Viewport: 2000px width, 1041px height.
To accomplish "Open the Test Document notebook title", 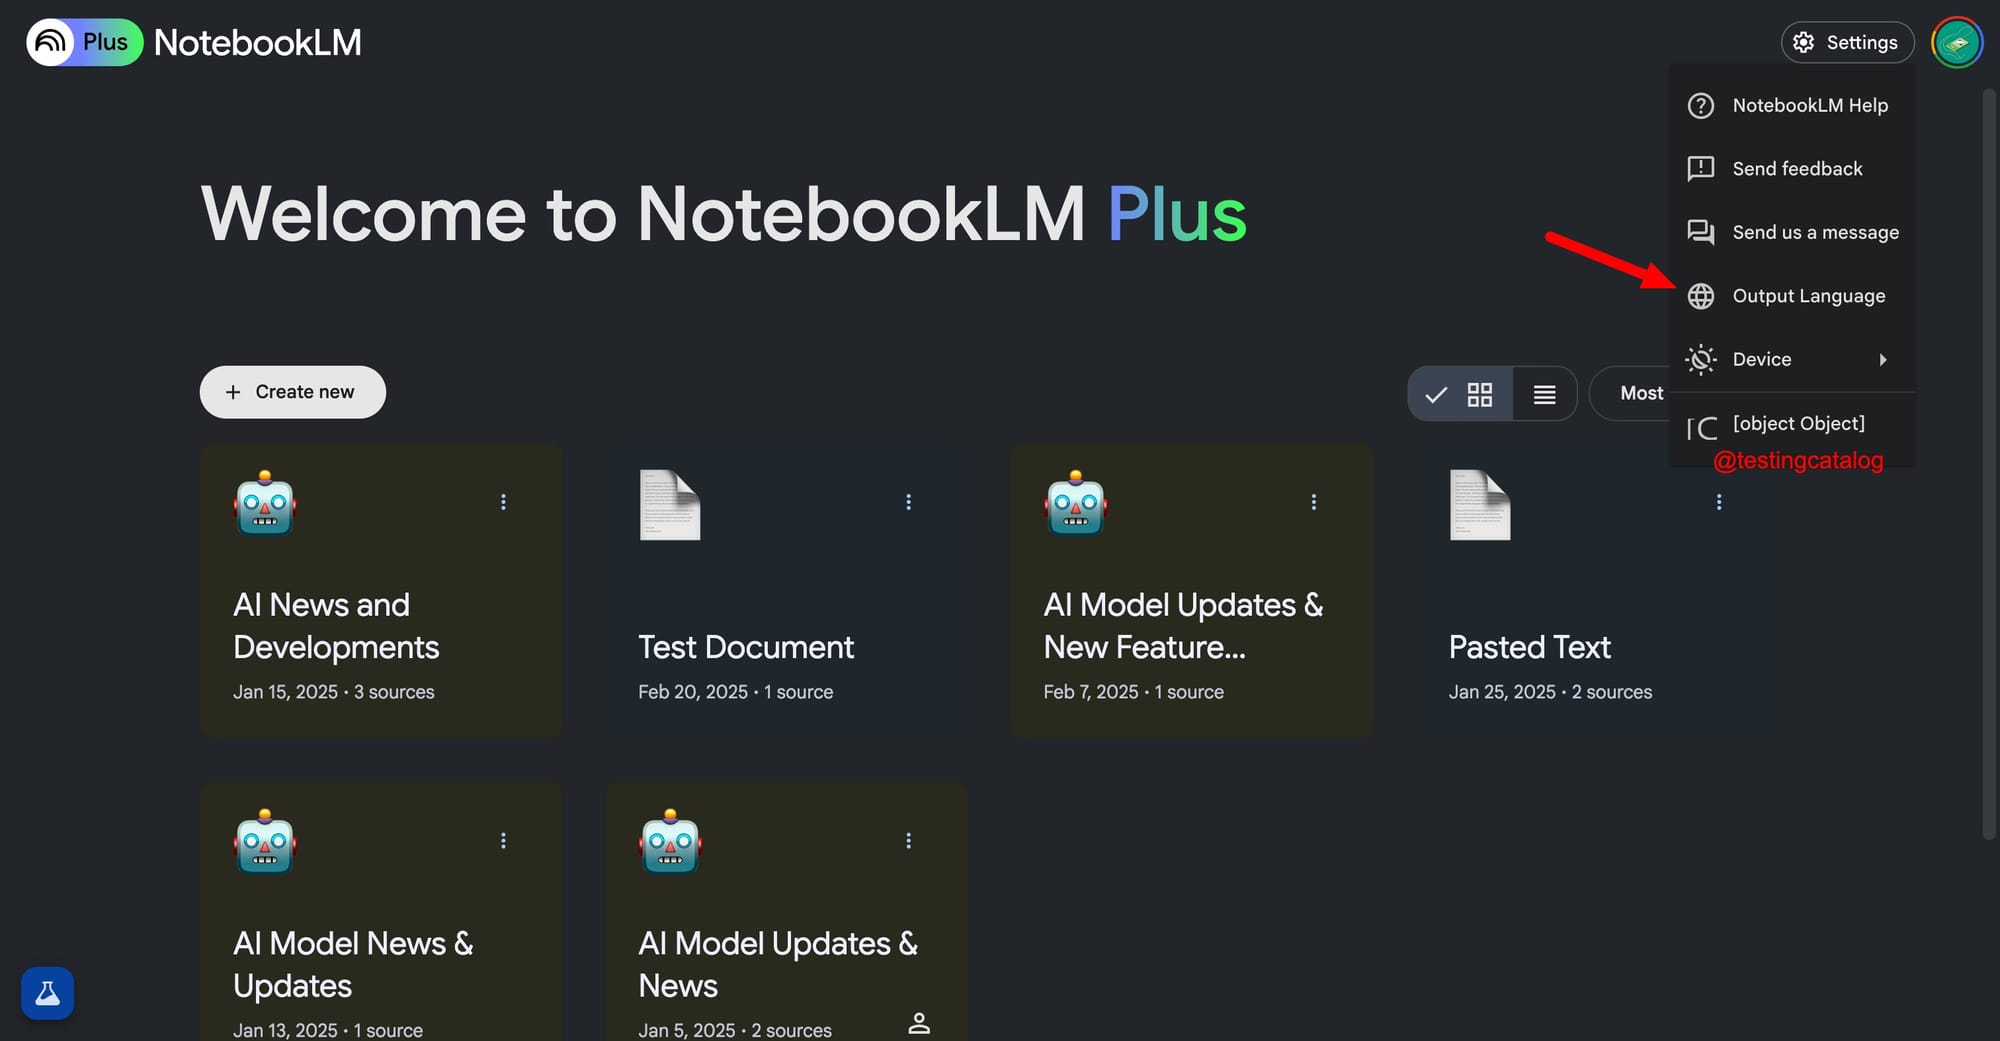I will (746, 647).
